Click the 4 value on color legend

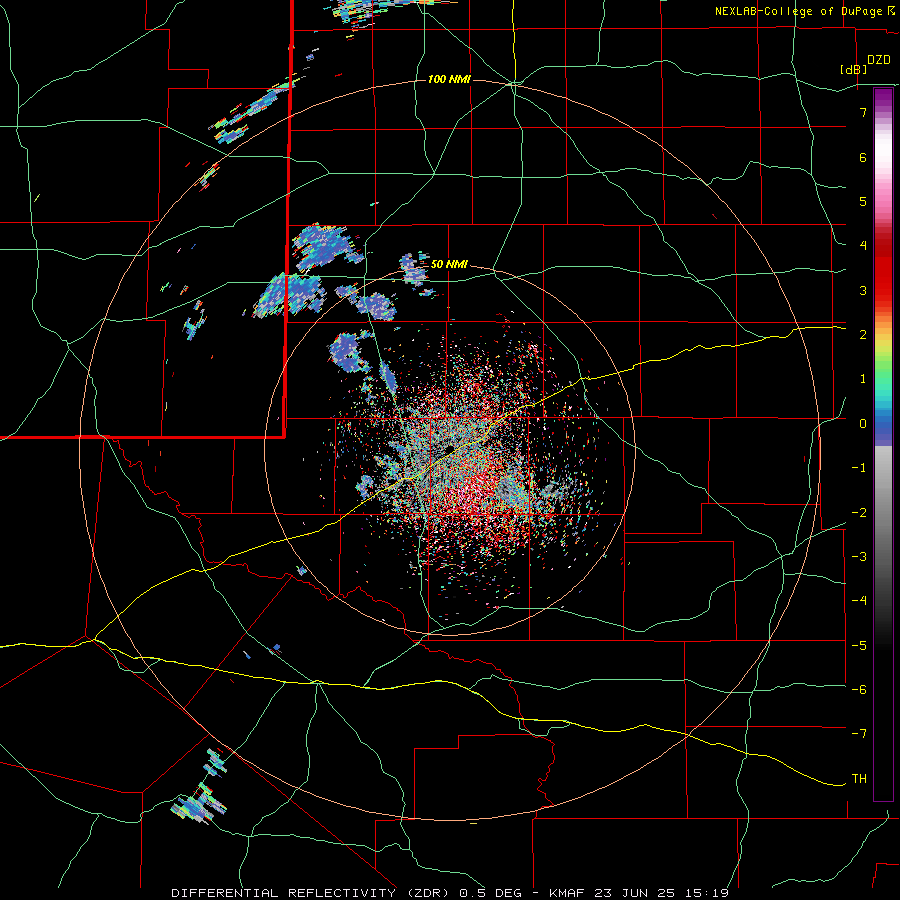(863, 246)
